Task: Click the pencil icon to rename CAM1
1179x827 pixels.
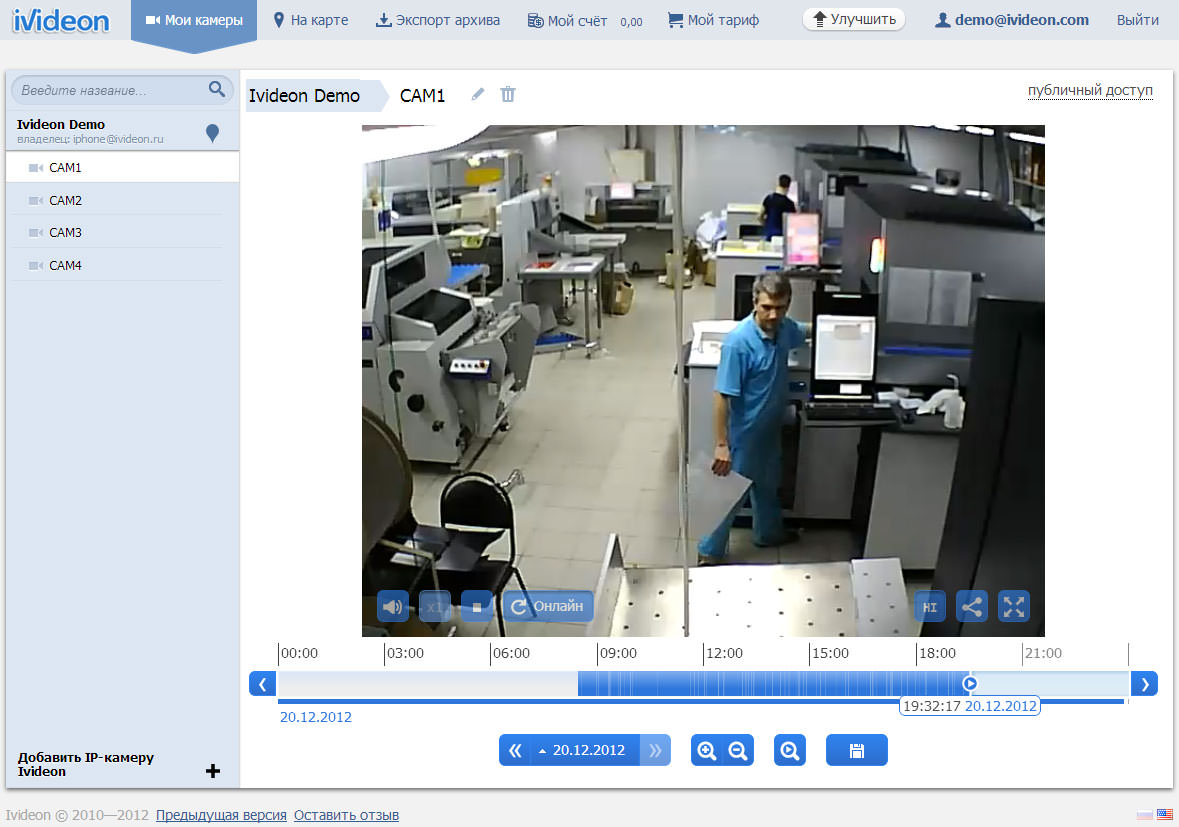Action: (x=478, y=94)
